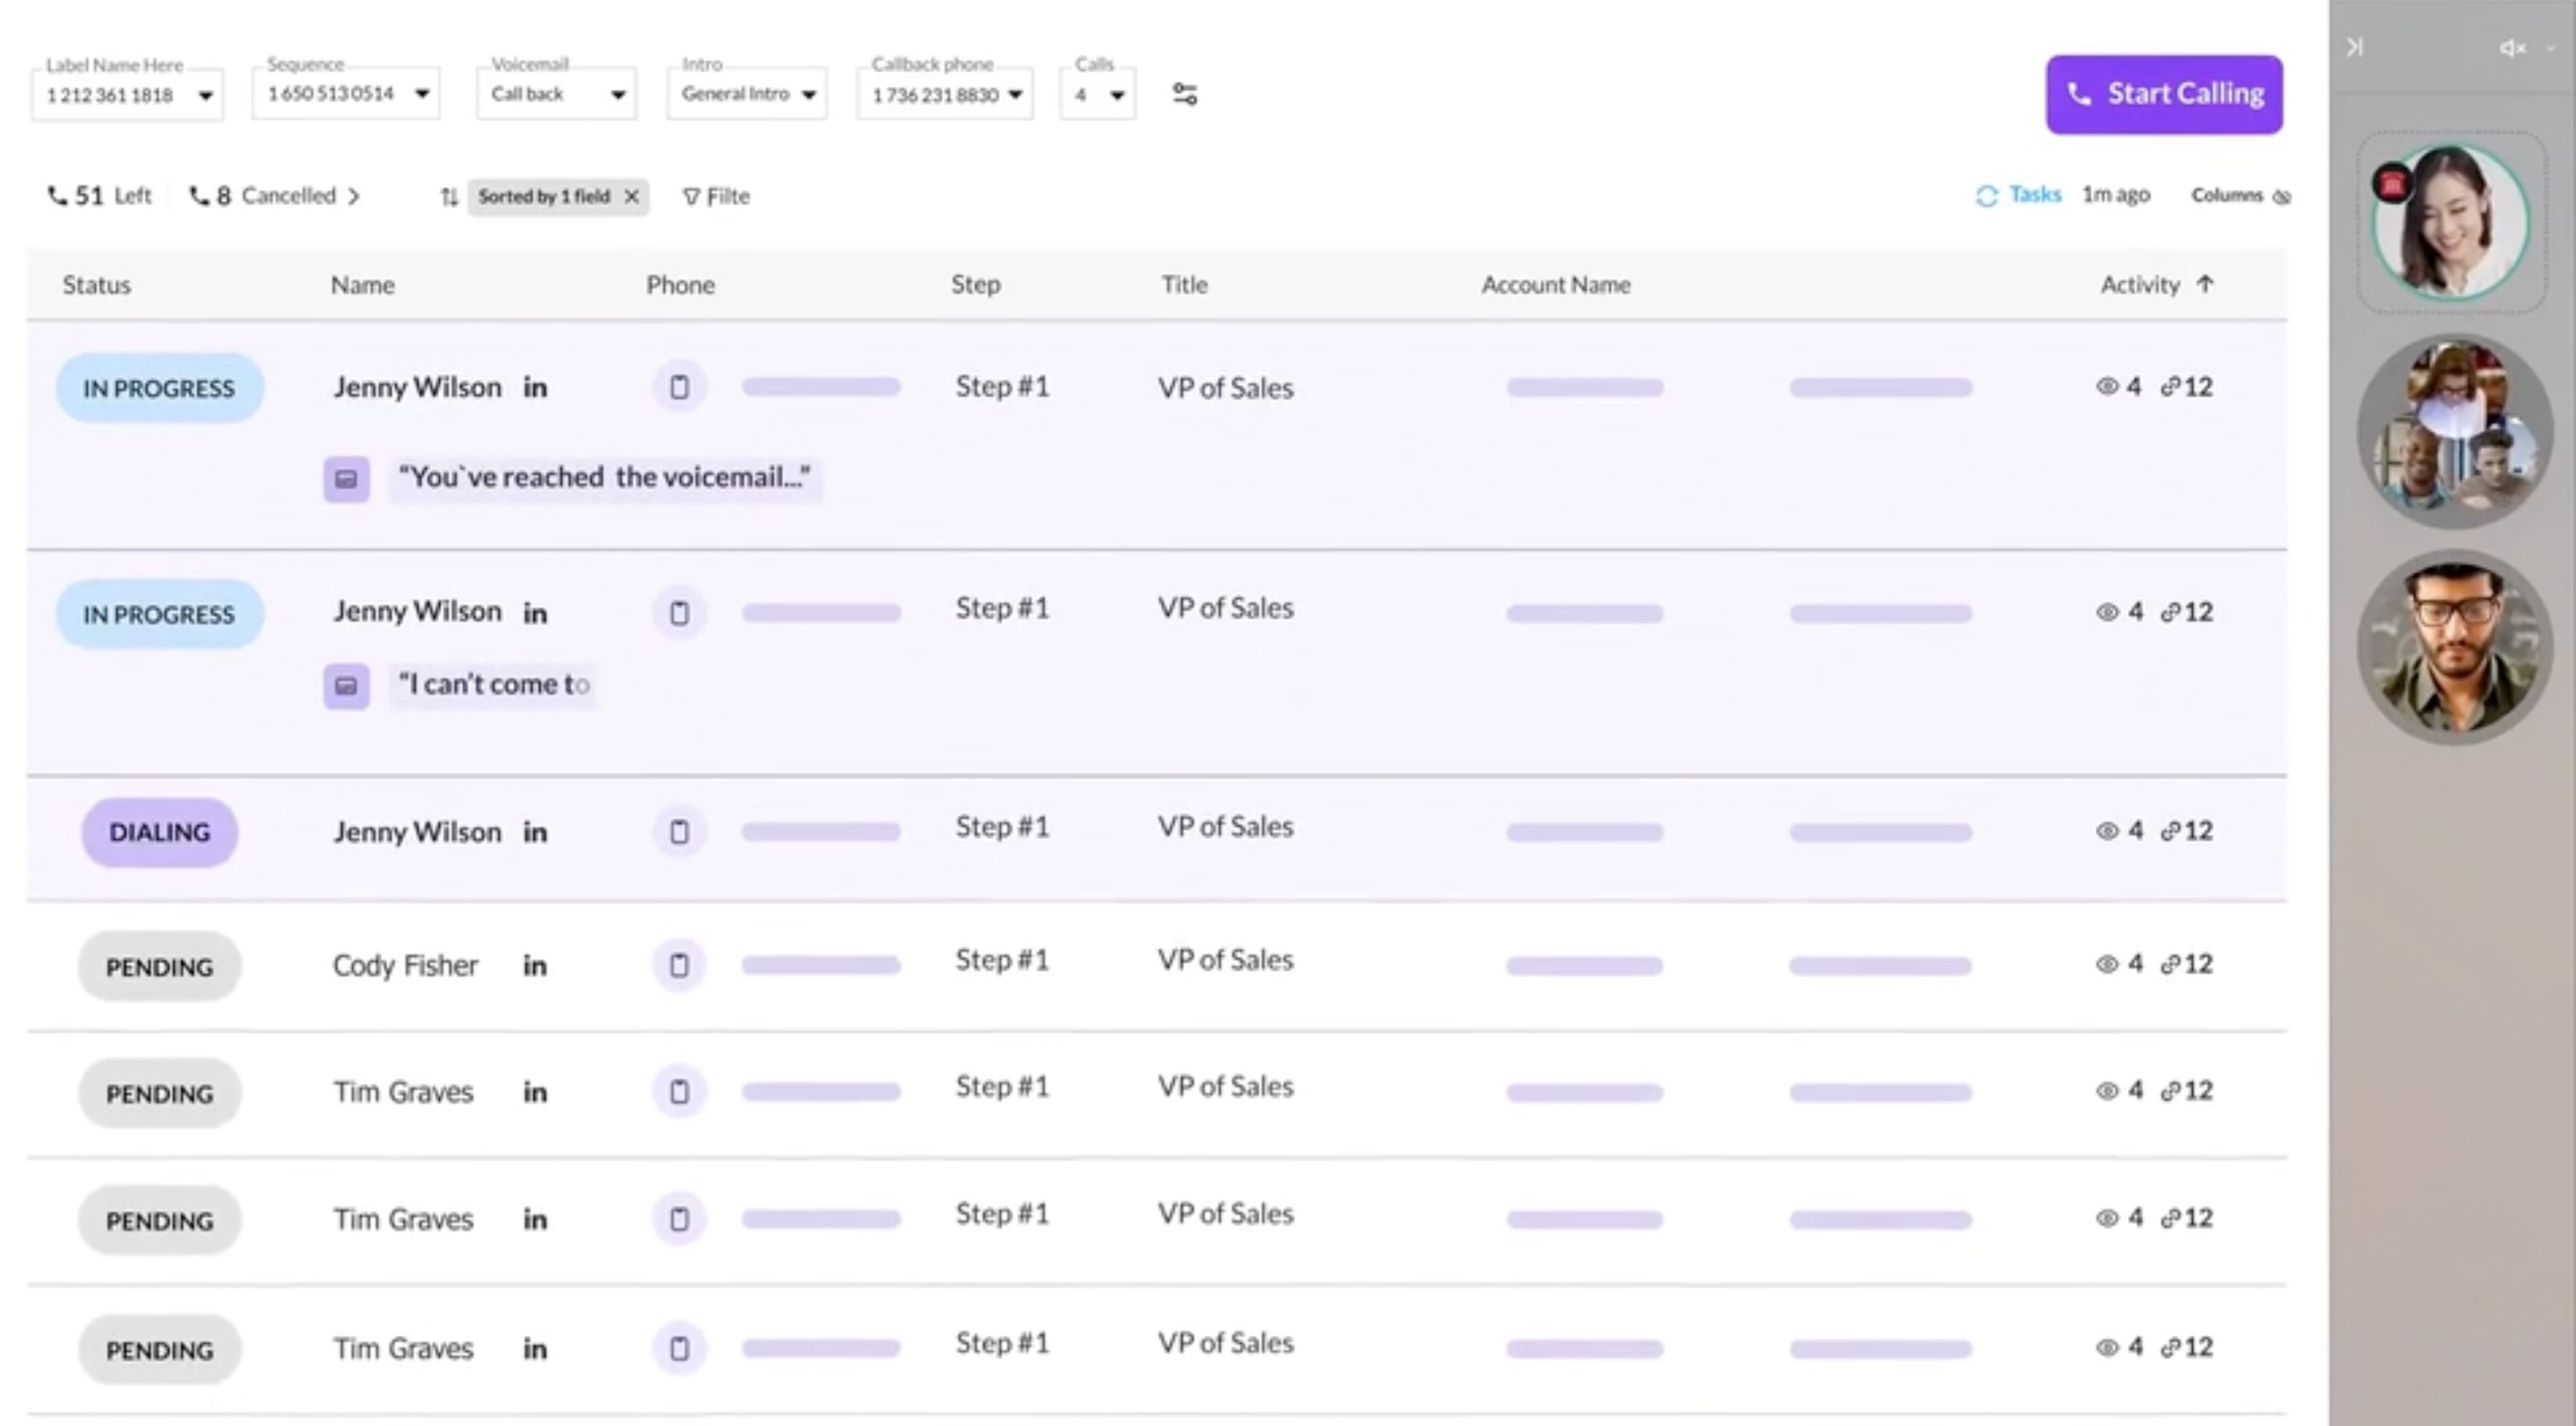Screen dimensions: 2576x1426
Task: Open the voicemail transcript icon for "I can't come to"
Action: 346,686
